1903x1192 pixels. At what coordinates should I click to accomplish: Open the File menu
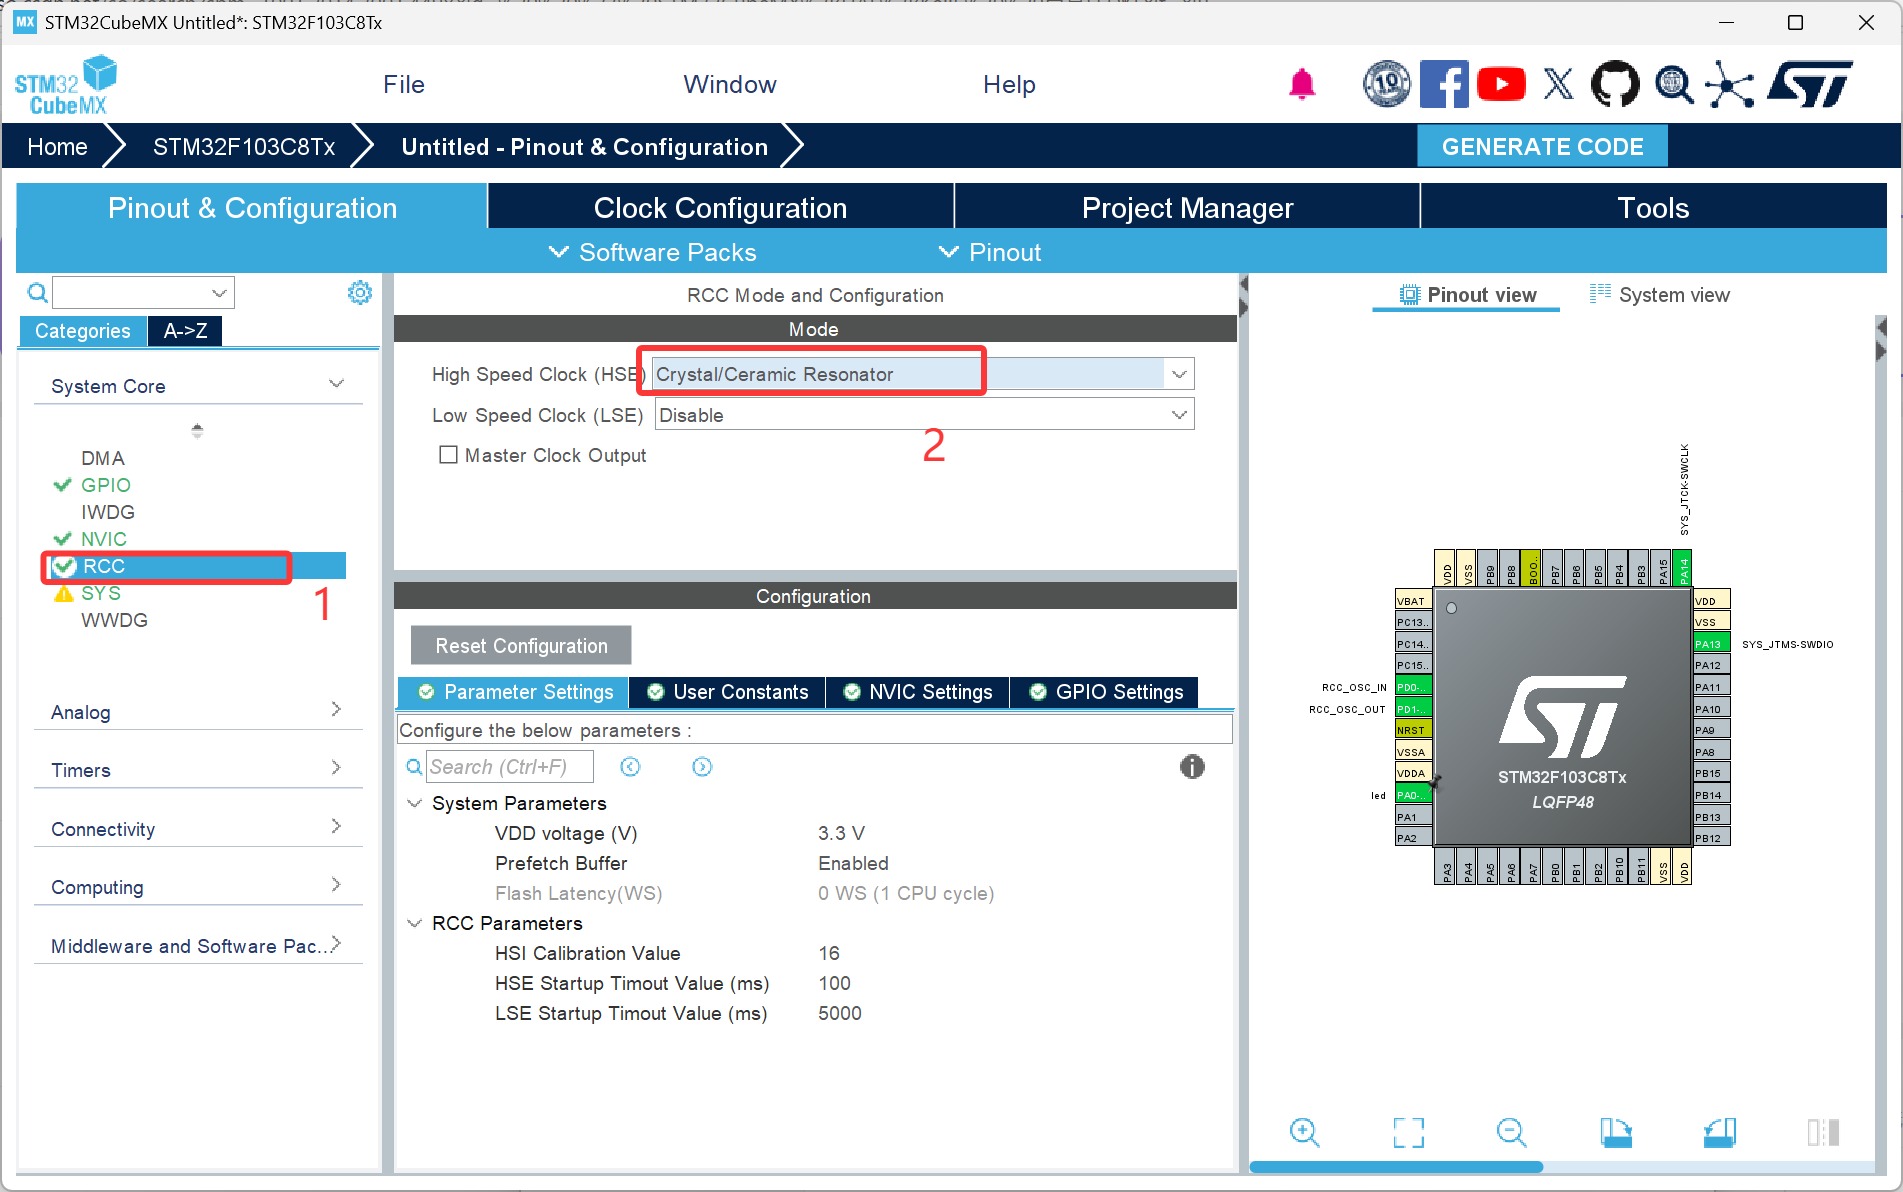[x=403, y=84]
